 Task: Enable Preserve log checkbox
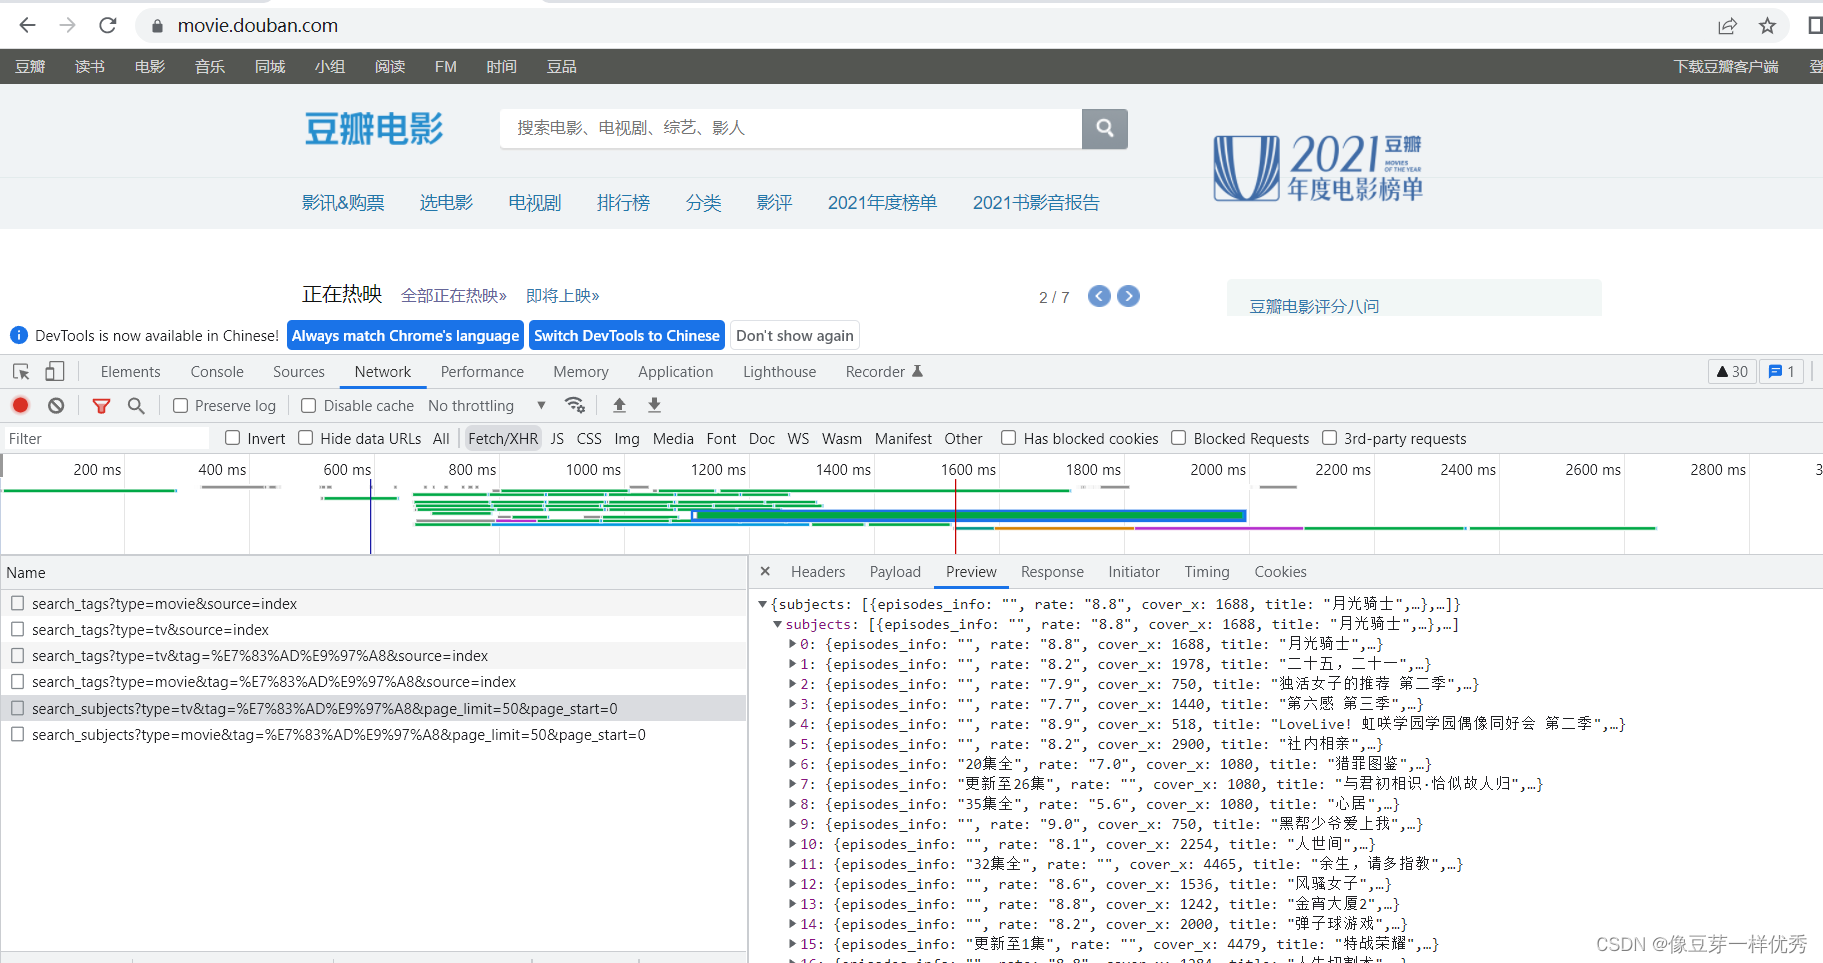tap(180, 405)
